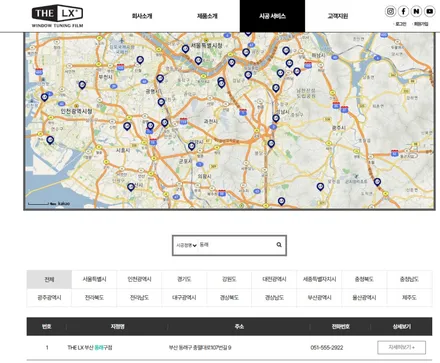The height and width of the screenshot is (363, 440).
Task: Select the 부산광역시 region tab
Action: (319, 297)
